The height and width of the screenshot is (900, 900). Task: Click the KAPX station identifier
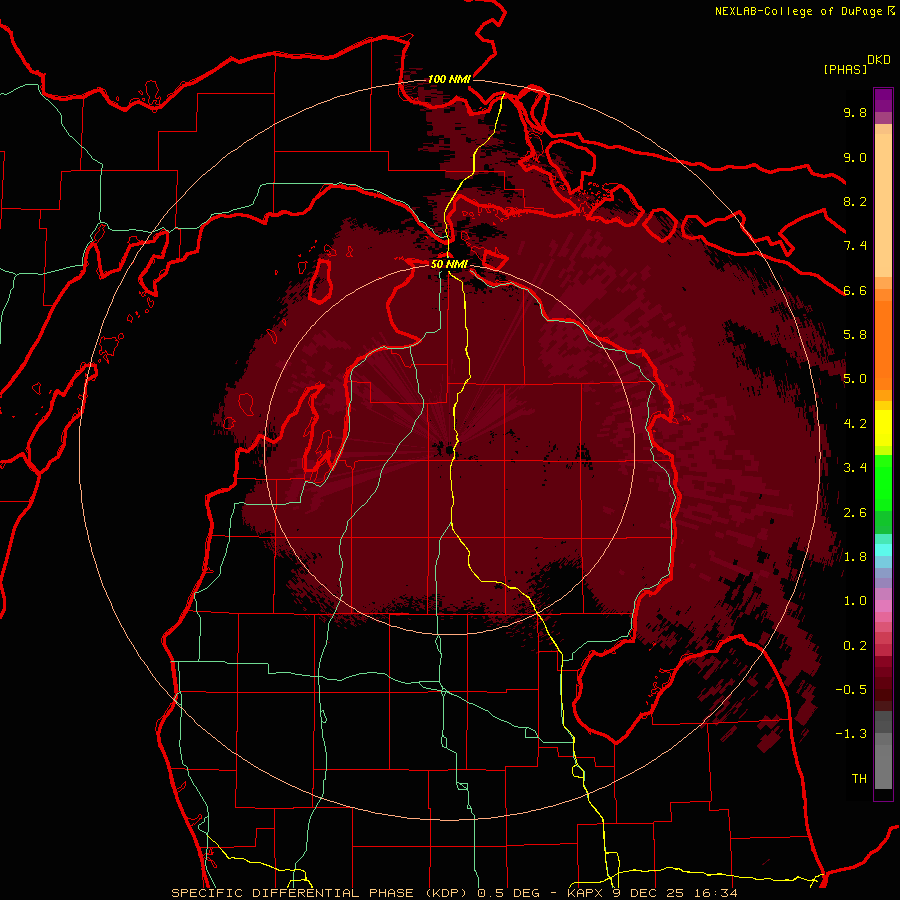pos(587,893)
